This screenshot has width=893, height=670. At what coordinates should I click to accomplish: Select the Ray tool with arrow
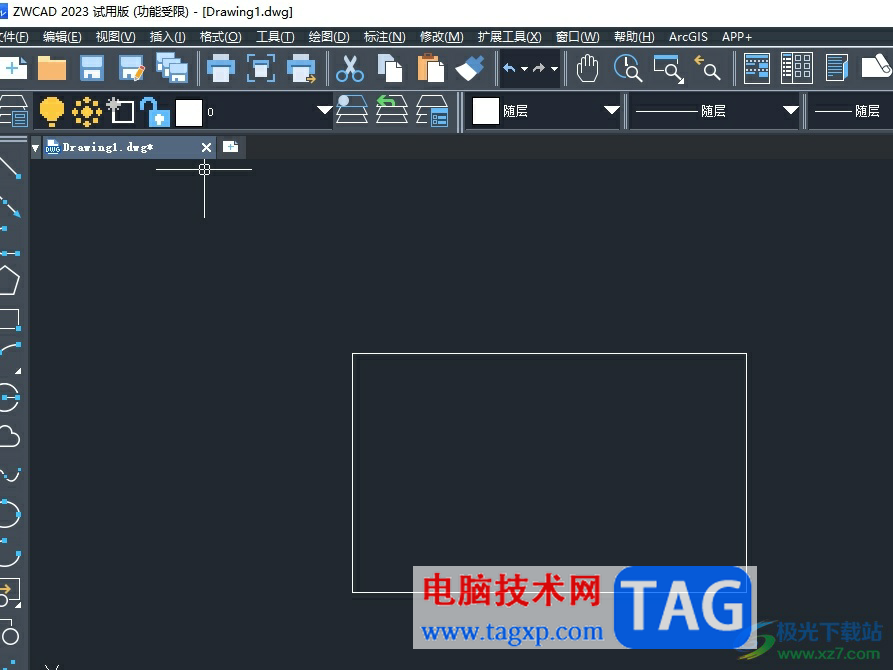click(x=10, y=207)
